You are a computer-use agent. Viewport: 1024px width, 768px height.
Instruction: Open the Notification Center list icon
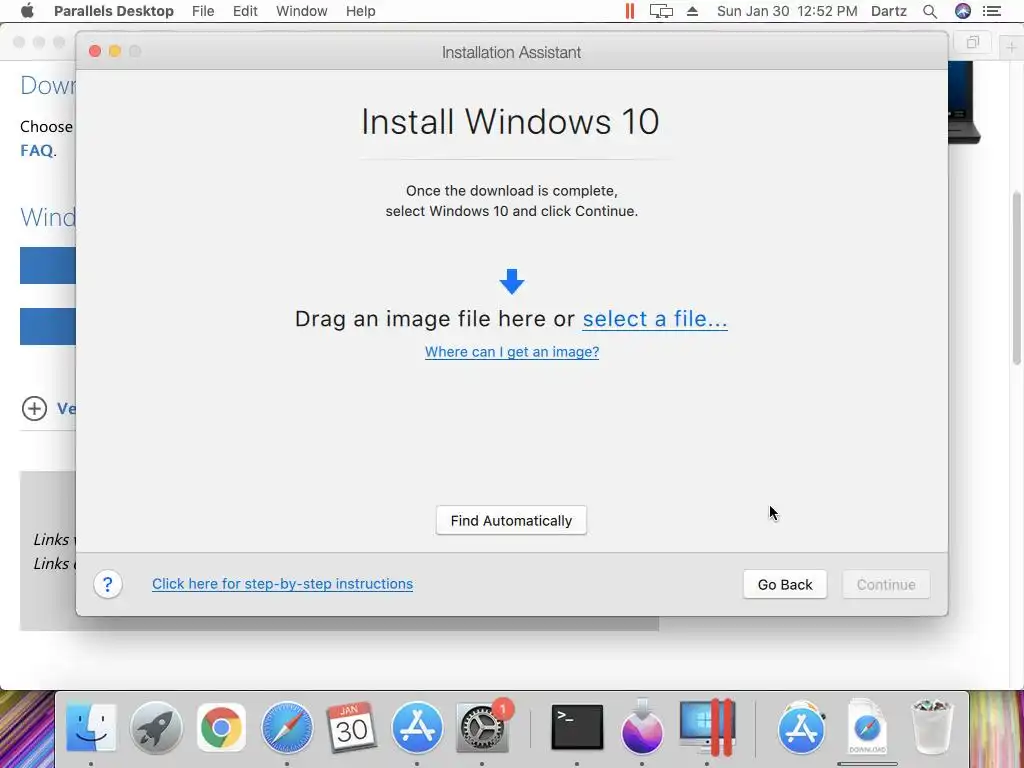992,11
